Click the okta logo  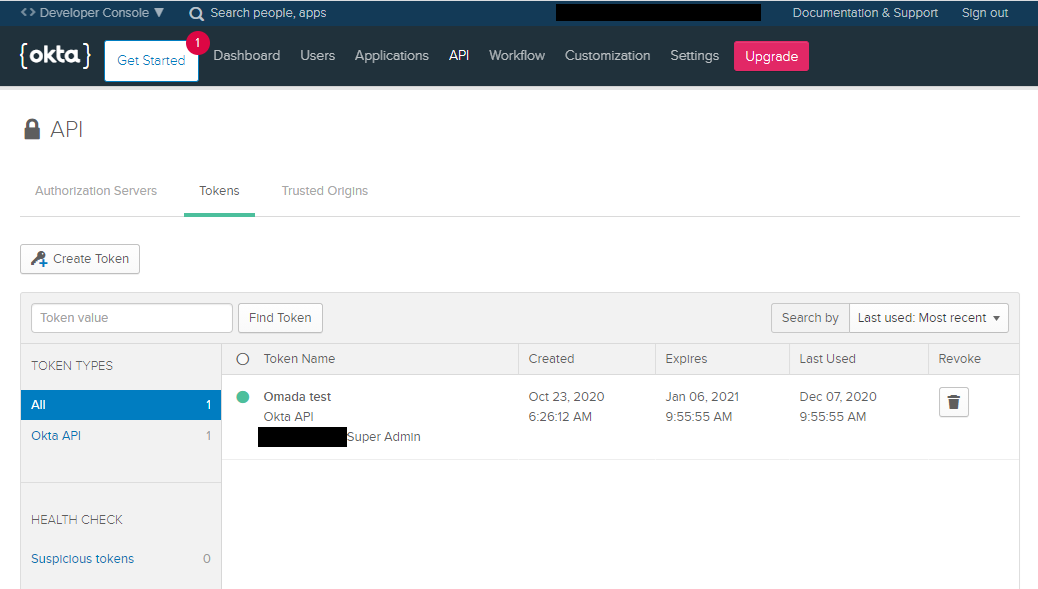point(55,56)
